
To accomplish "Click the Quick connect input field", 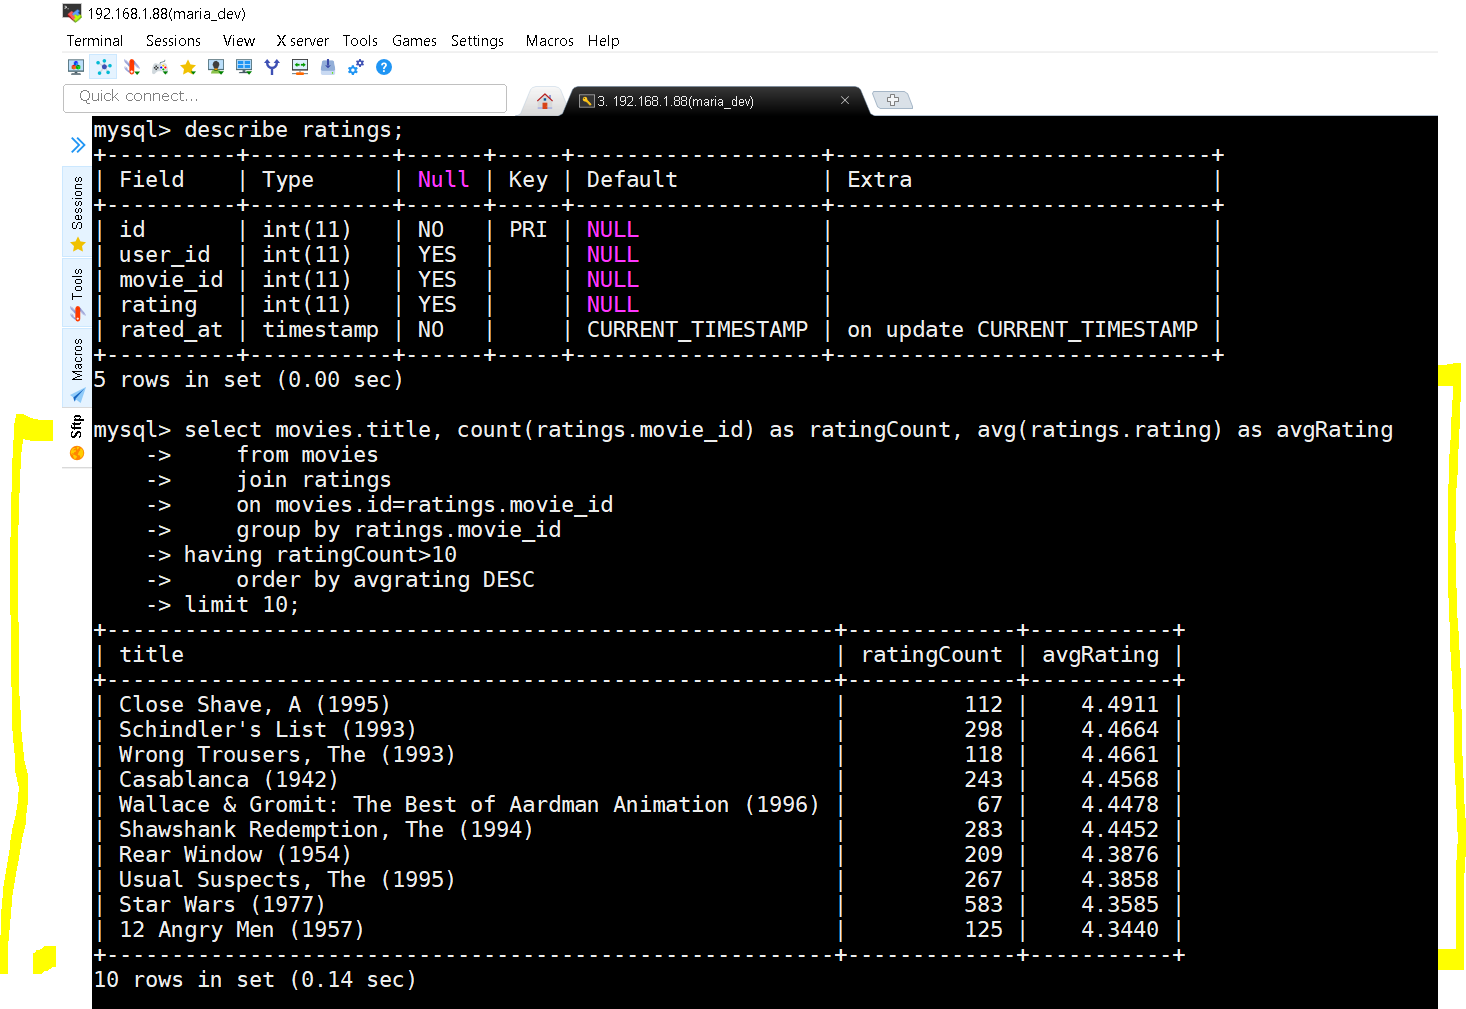I will 285,97.
